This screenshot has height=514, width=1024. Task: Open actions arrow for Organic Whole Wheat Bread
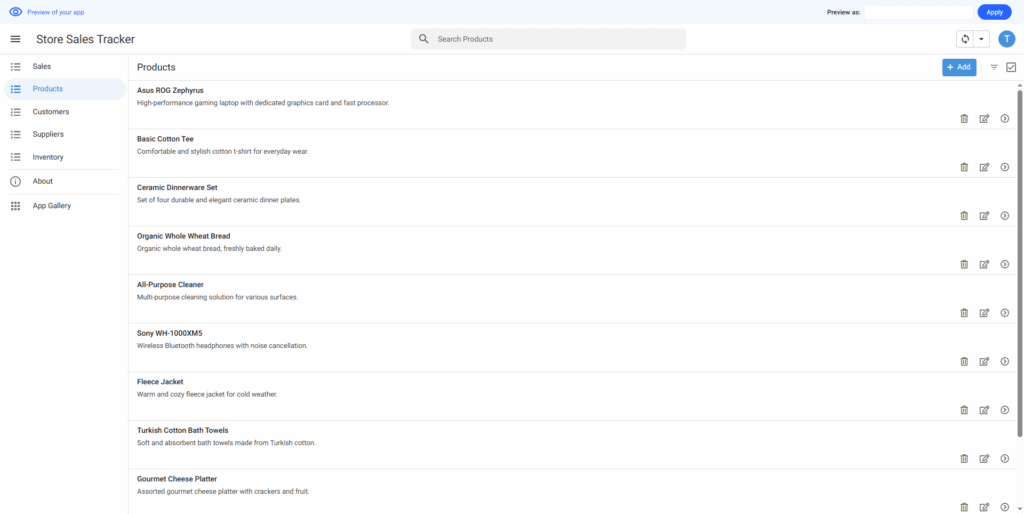click(x=1004, y=264)
